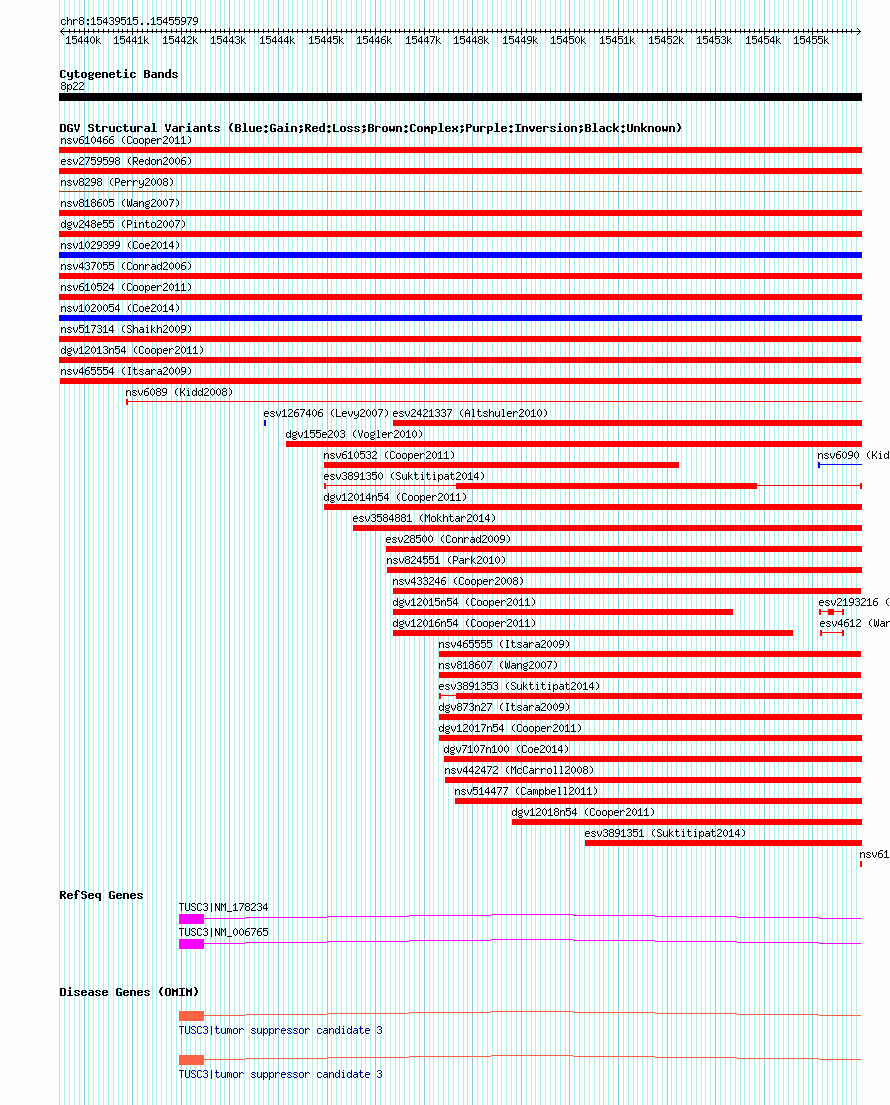Click the Disease Genes (OMIM) track title
The width and height of the screenshot is (890, 1105).
click(129, 992)
